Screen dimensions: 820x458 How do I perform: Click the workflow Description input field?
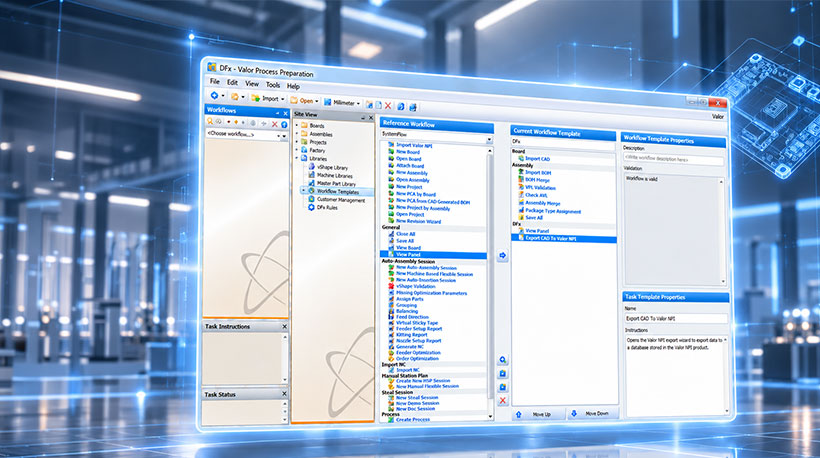[673, 159]
